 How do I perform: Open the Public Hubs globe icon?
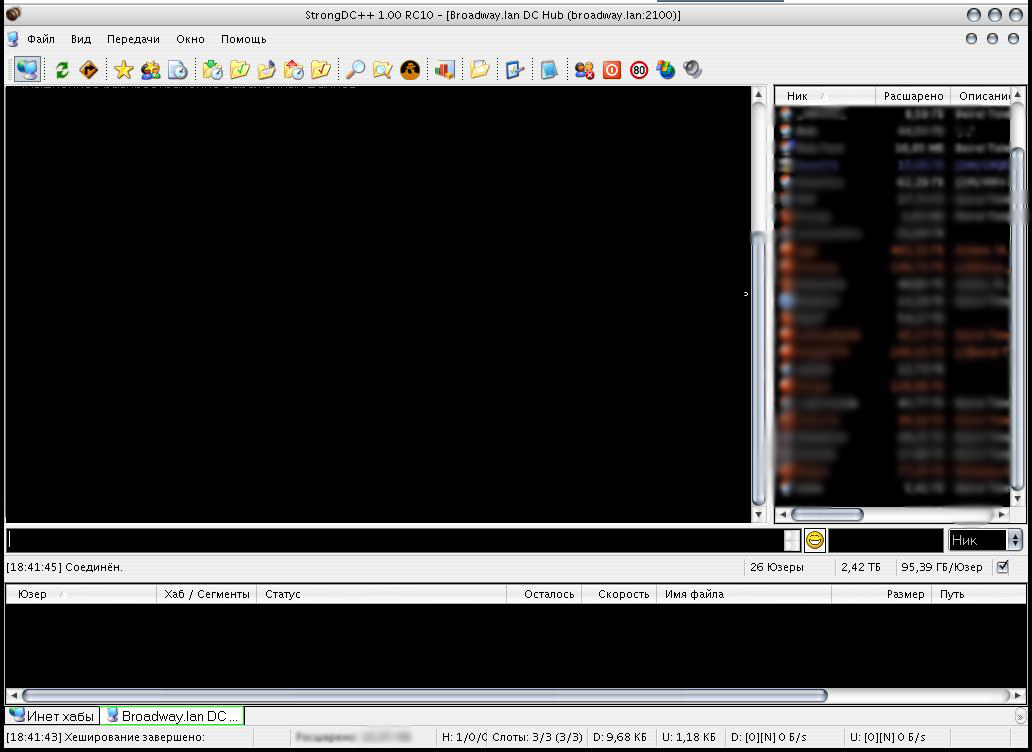[x=28, y=69]
